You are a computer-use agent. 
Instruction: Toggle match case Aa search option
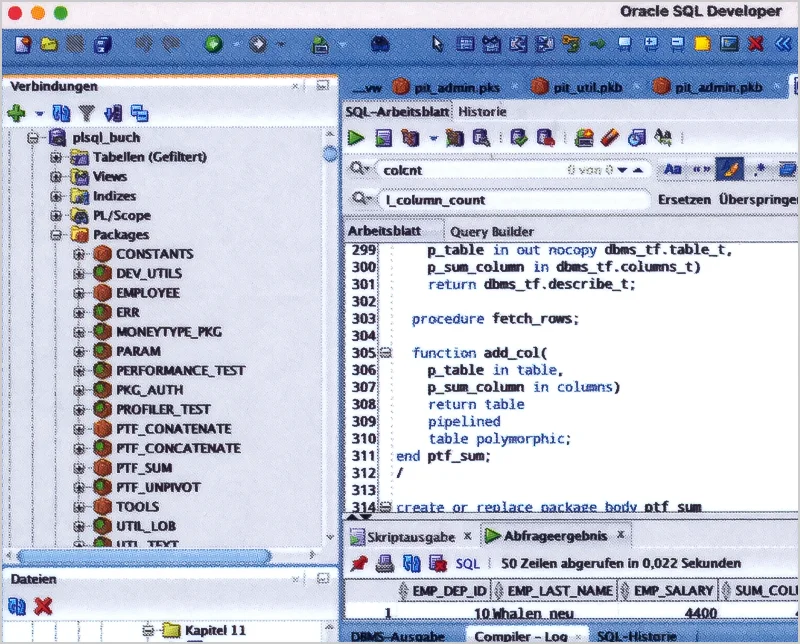coord(673,169)
